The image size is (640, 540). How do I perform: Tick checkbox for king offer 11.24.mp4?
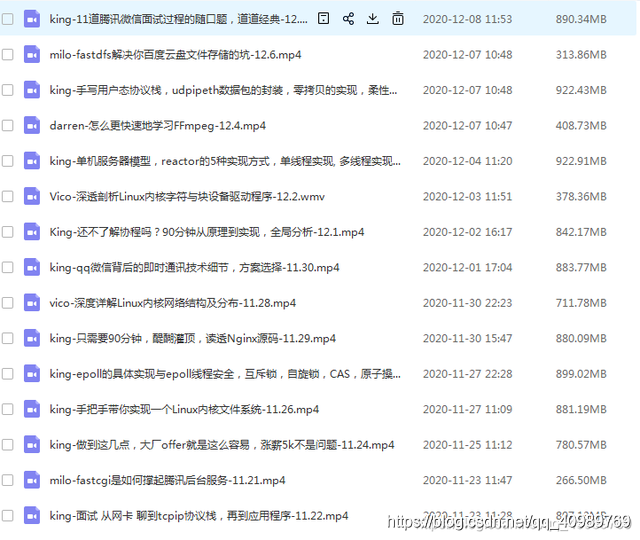(7, 444)
